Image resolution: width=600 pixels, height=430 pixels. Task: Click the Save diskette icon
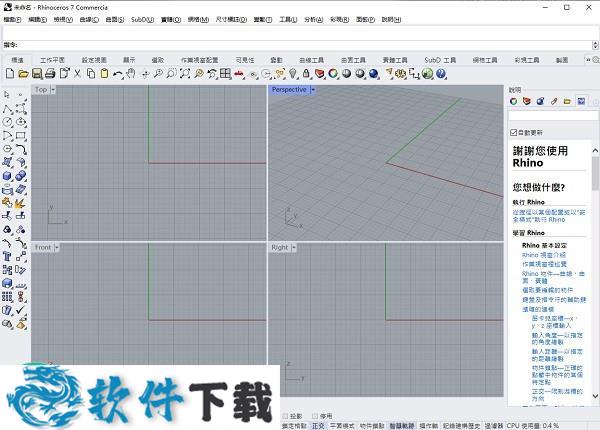tap(37, 73)
